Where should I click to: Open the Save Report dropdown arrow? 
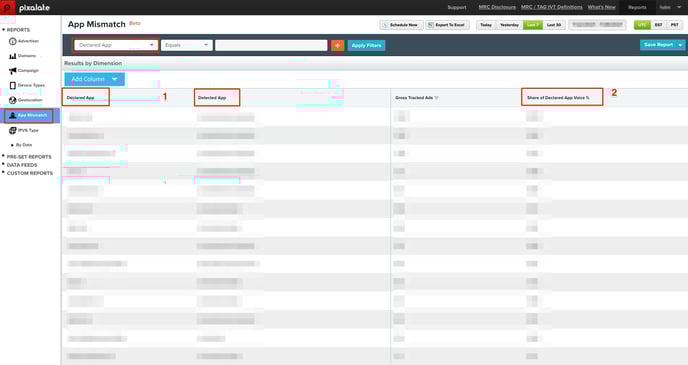(681, 45)
